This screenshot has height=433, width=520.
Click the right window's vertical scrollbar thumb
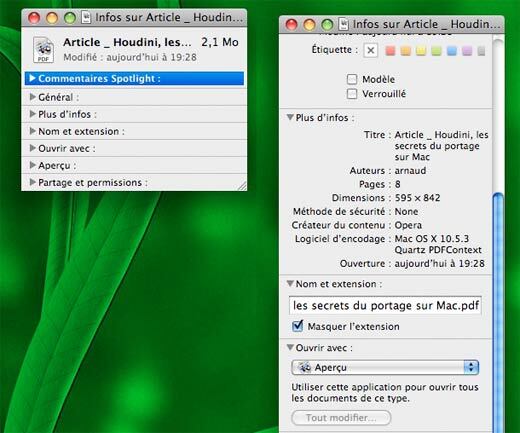tap(498, 312)
